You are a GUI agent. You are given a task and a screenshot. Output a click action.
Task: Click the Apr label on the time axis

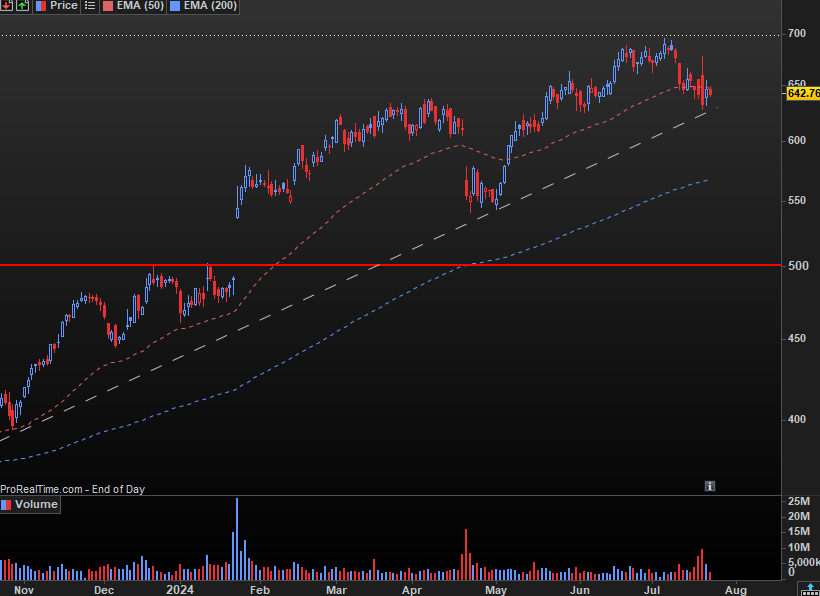click(412, 590)
